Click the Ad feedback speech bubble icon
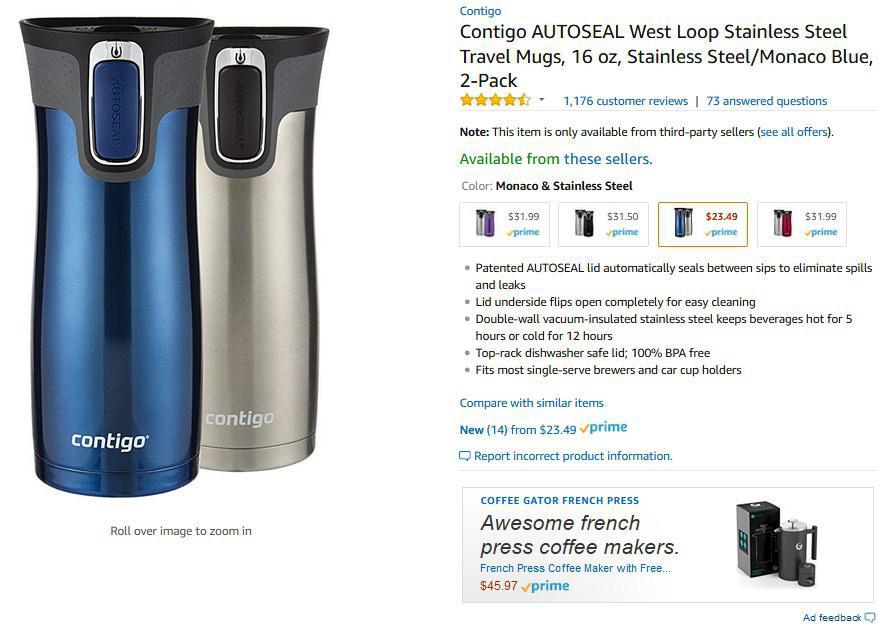 tap(870, 618)
